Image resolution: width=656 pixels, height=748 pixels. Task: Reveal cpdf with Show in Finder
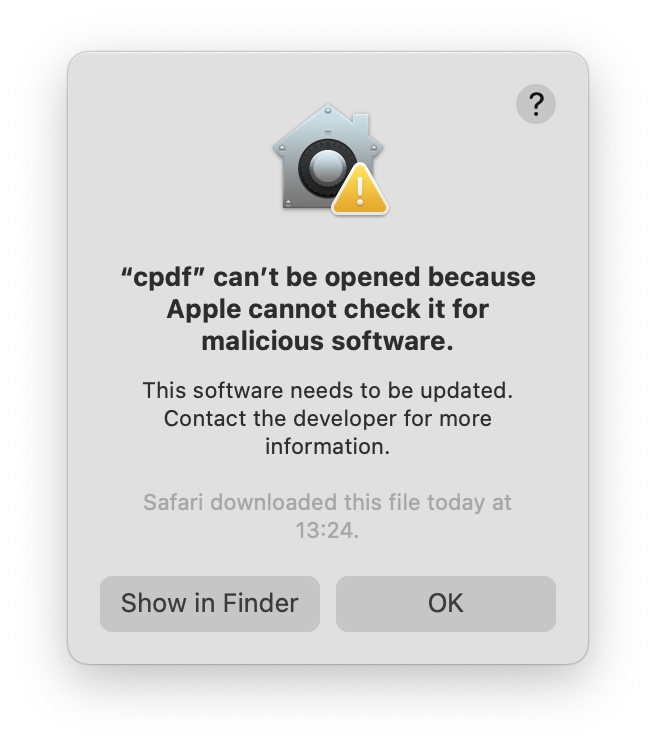209,603
